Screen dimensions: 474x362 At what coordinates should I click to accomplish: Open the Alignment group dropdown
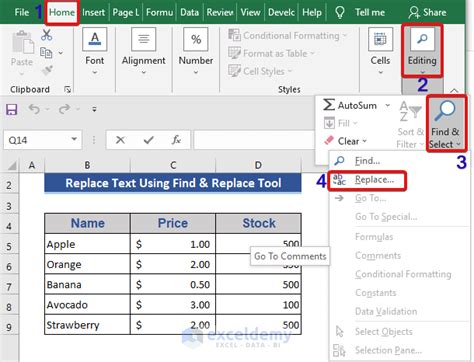(144, 51)
